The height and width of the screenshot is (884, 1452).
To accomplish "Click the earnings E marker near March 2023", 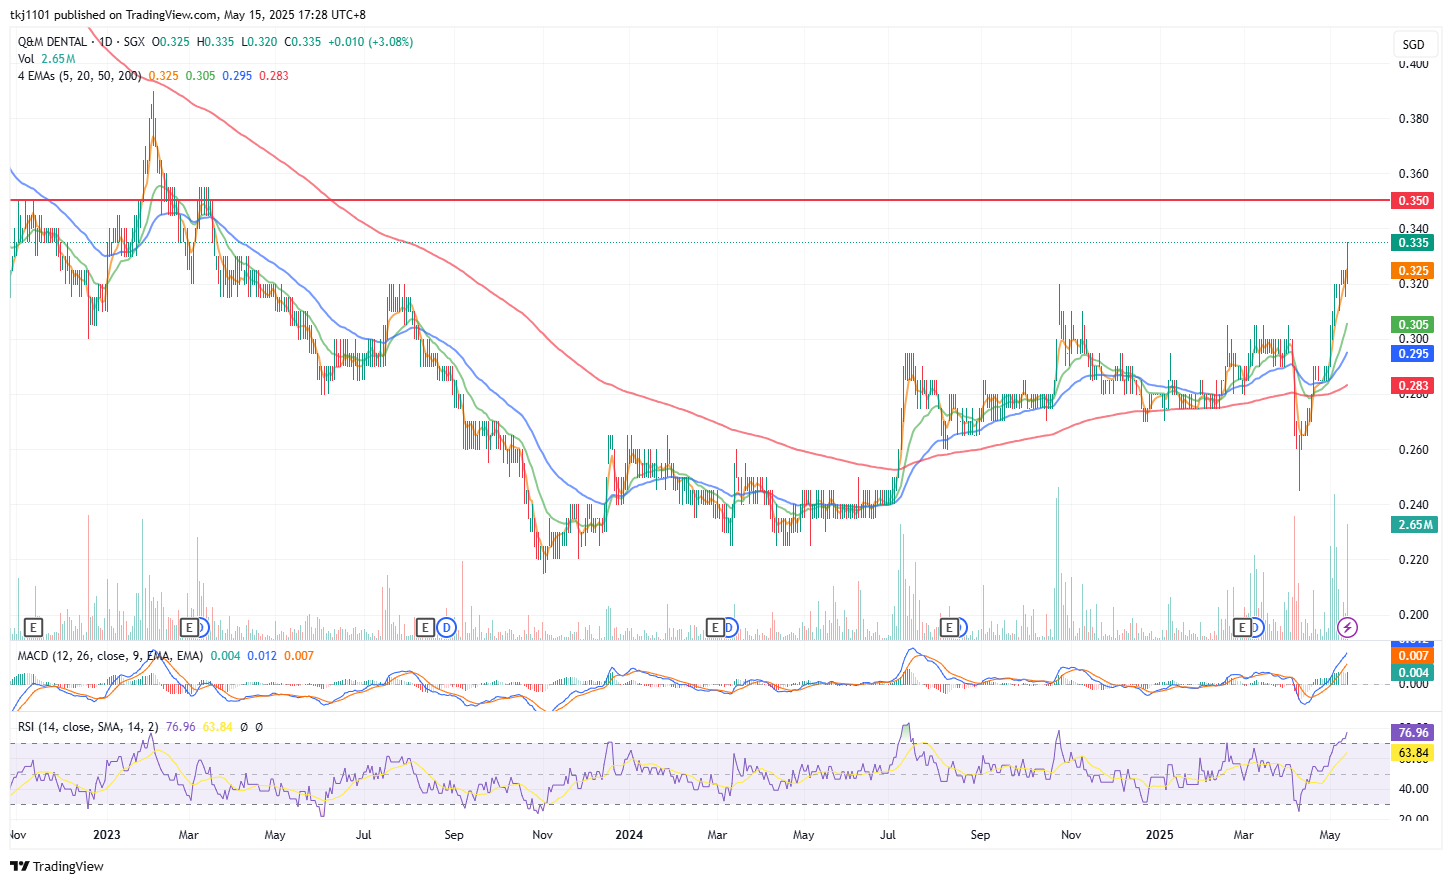I will [189, 627].
